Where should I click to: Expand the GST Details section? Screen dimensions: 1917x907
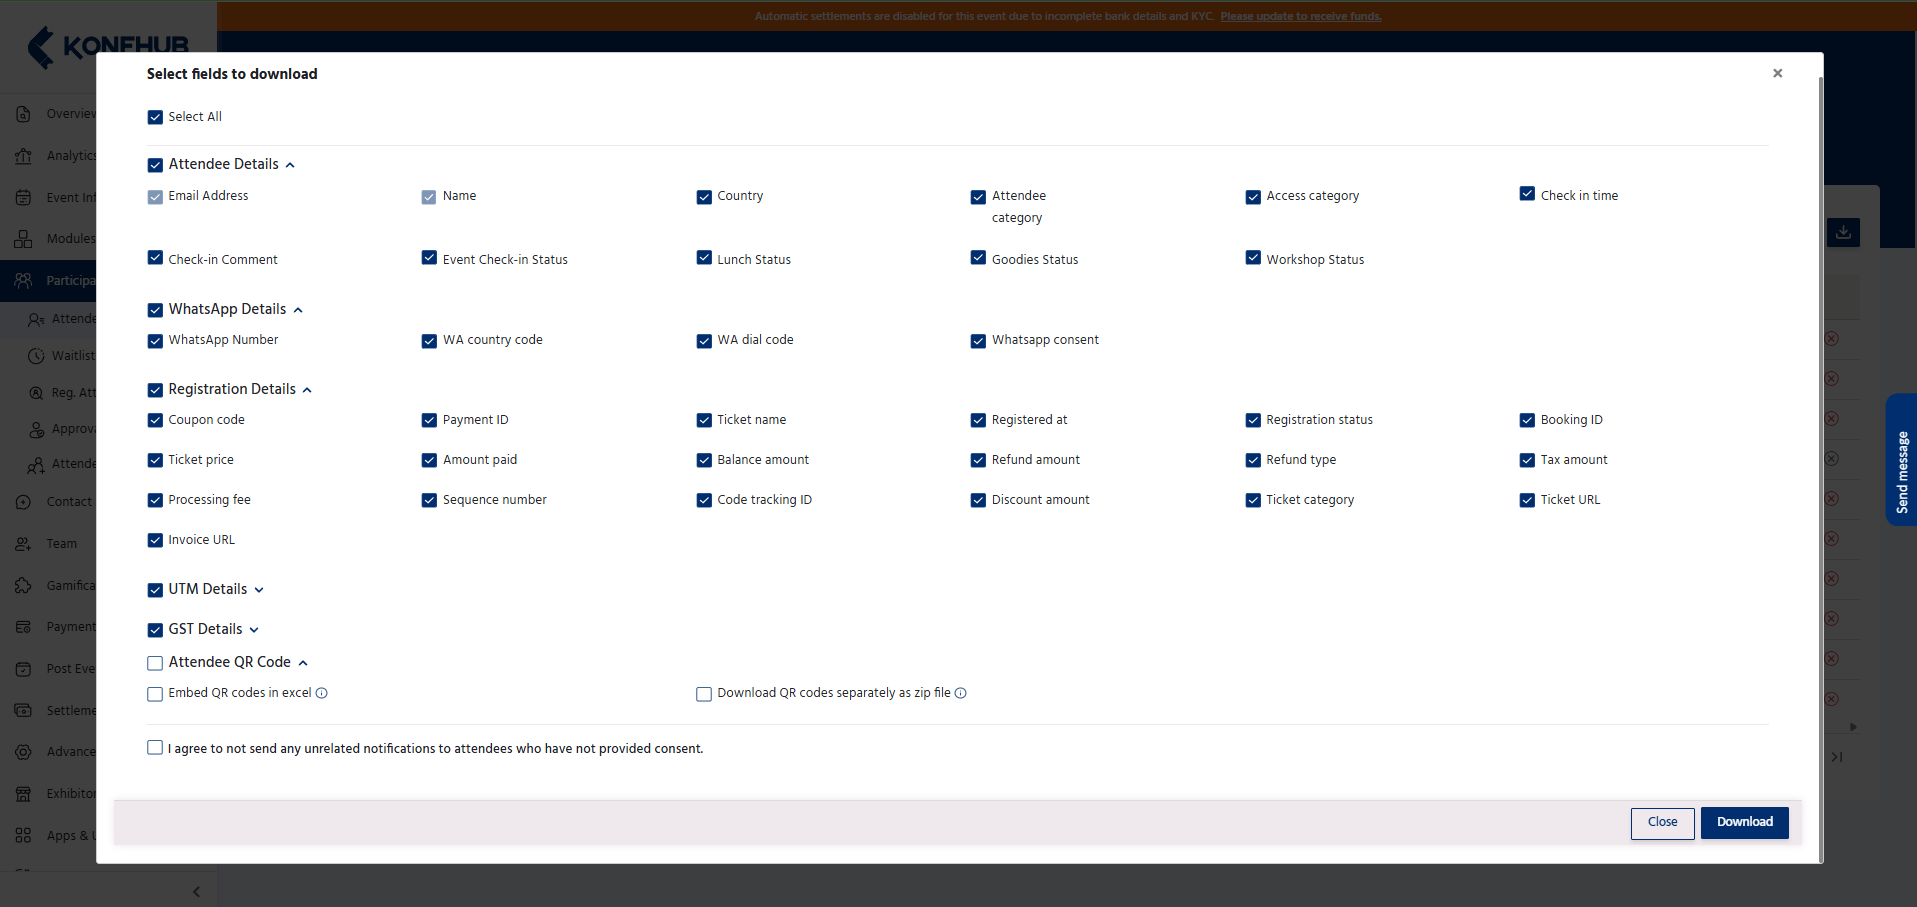(254, 630)
